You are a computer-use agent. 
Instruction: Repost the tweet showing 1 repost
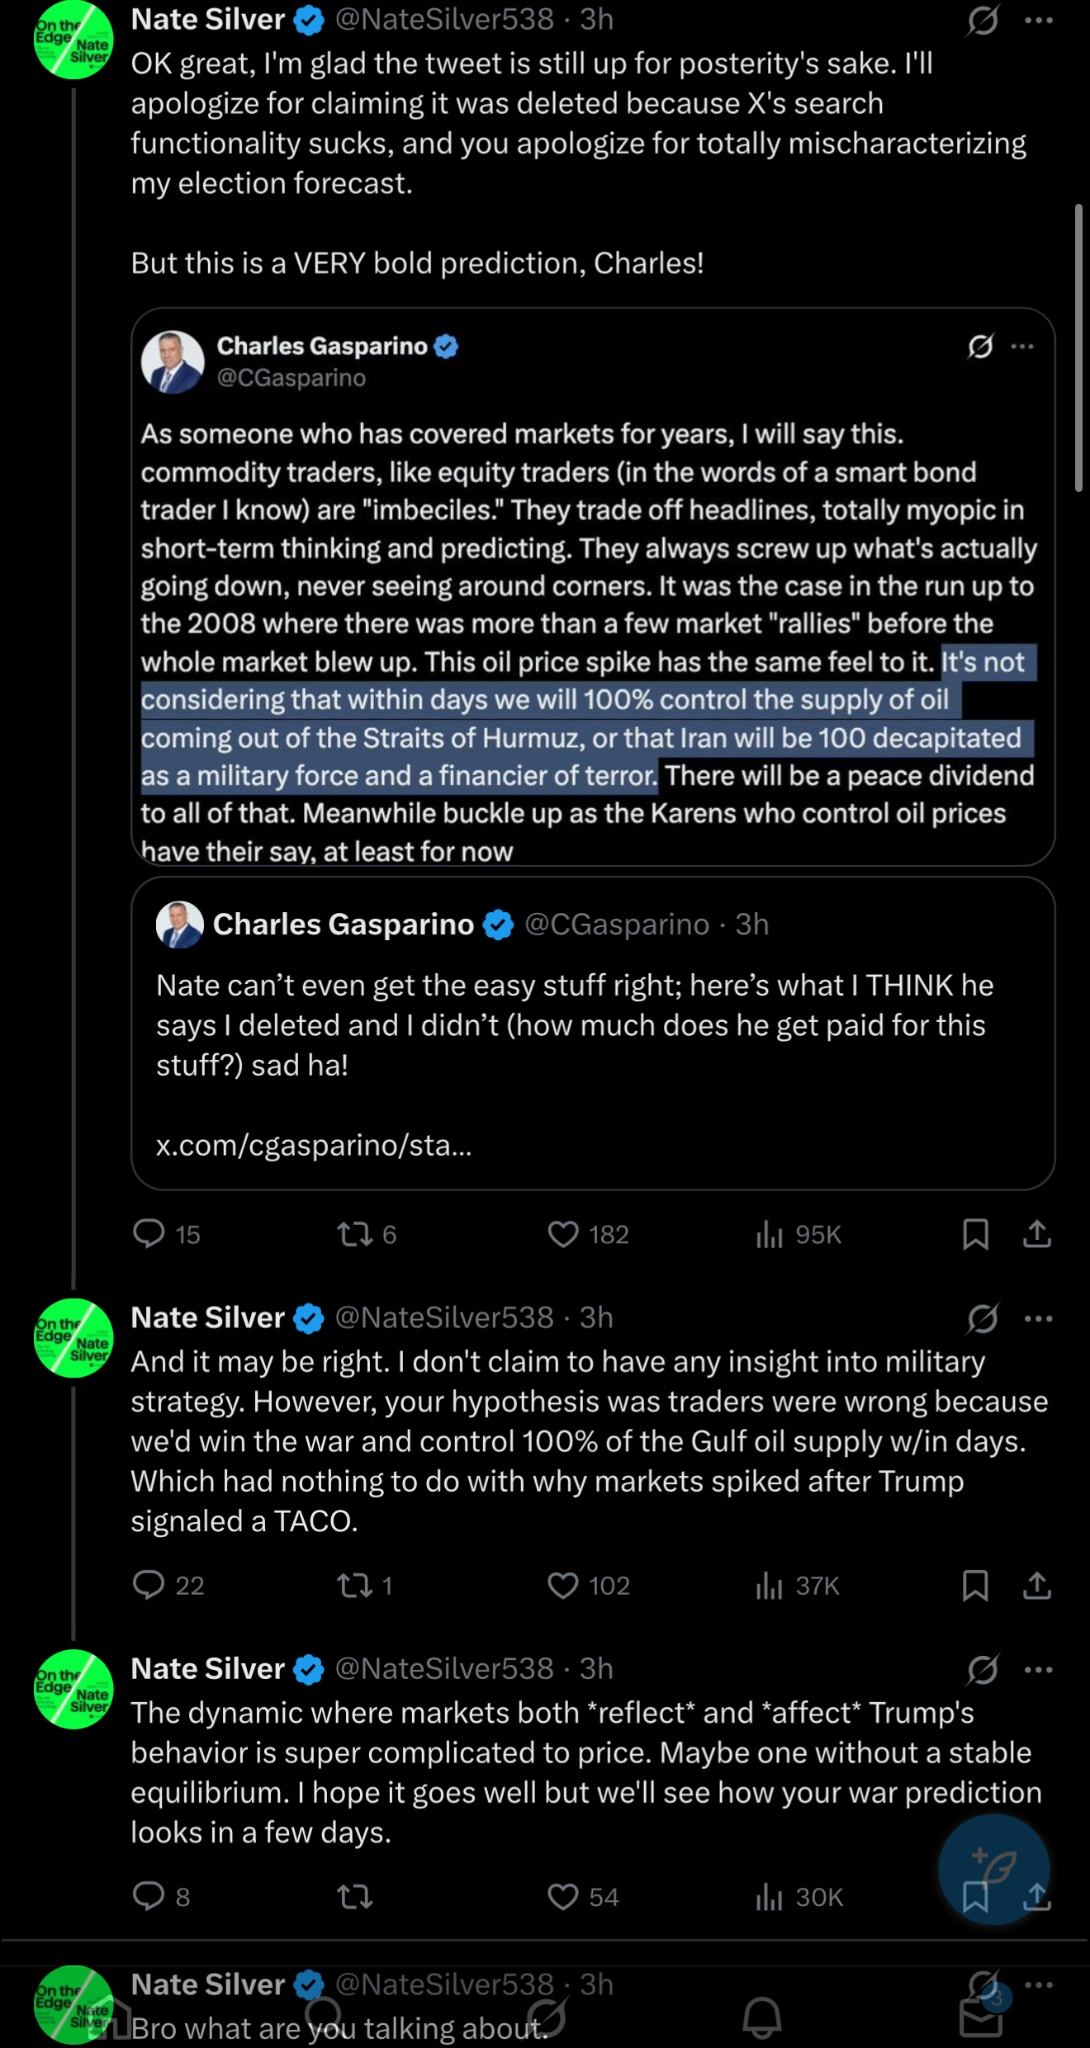[355, 1585]
